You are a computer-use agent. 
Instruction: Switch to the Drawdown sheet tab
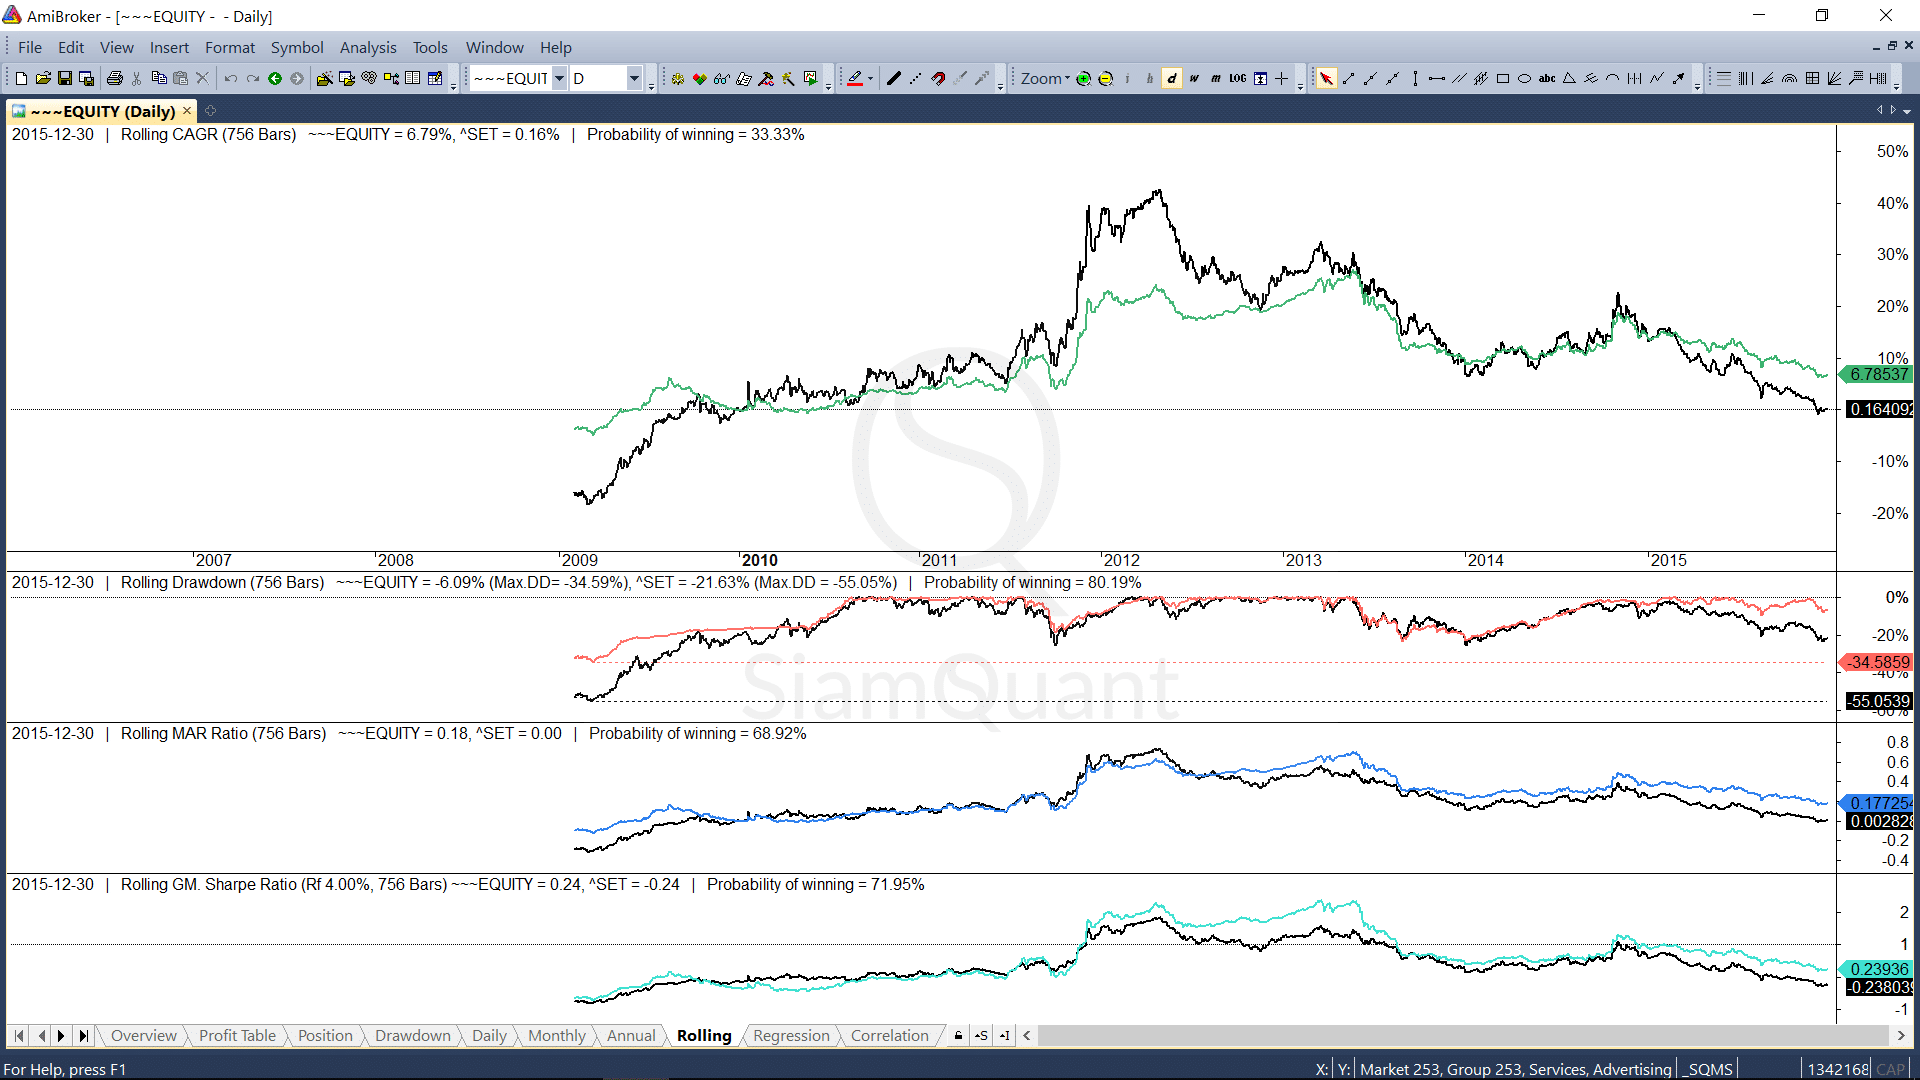(x=412, y=1035)
